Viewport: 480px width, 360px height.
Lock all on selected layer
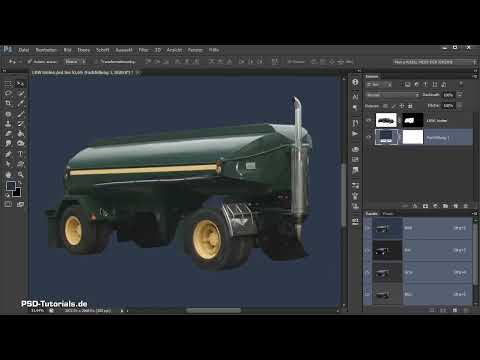tap(410, 106)
